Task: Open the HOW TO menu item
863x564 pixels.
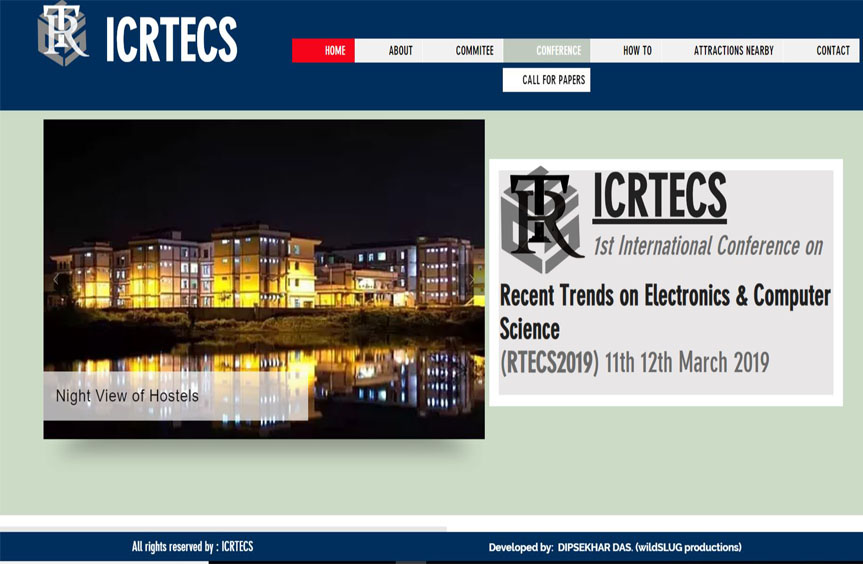Action: click(x=626, y=51)
